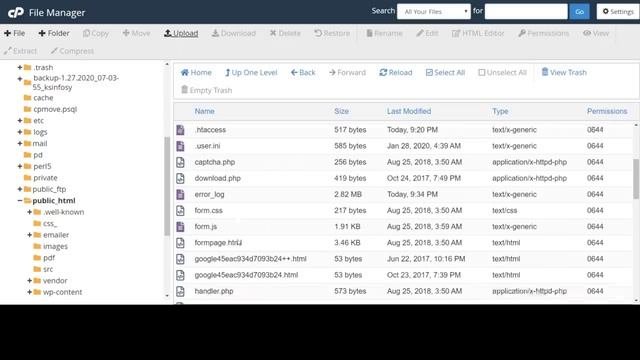Click the Rename toolbar button

pyautogui.click(x=384, y=33)
